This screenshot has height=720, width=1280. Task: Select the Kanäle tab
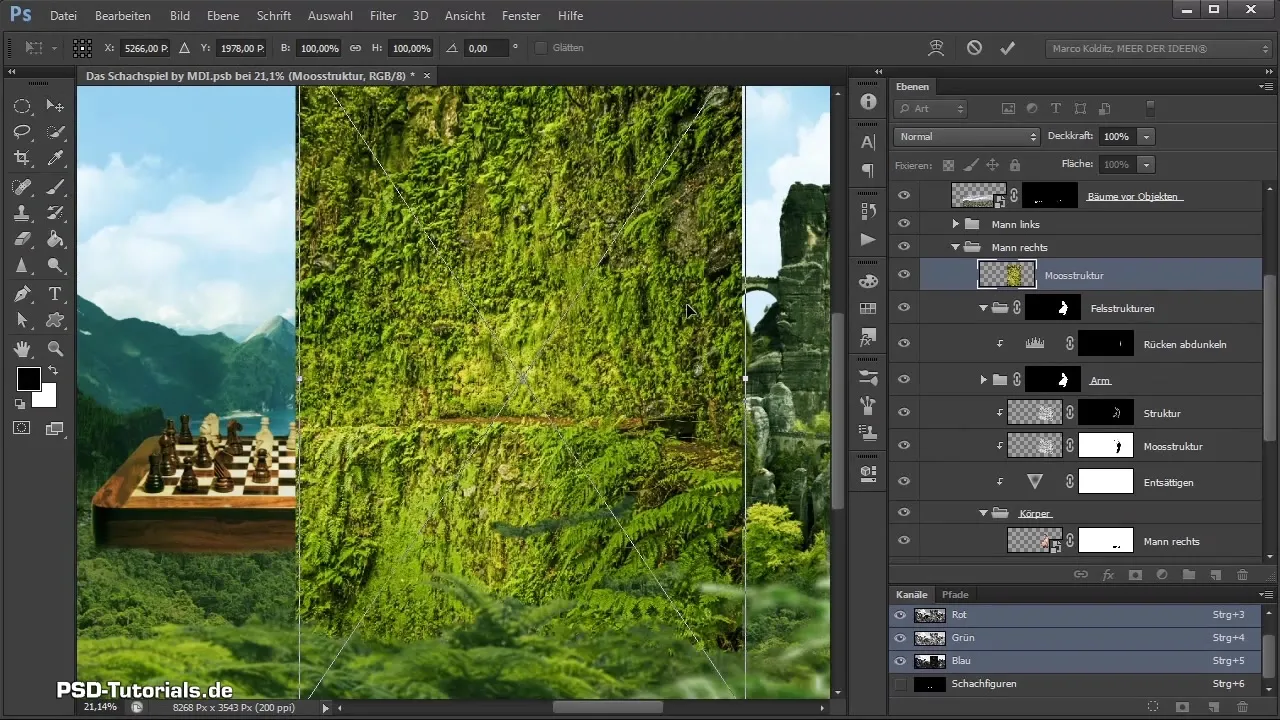point(912,594)
